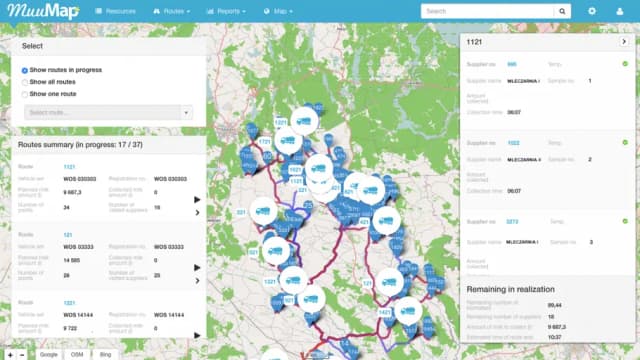640x360 pixels.
Task: Open settings via the gear icon
Action: click(x=592, y=11)
